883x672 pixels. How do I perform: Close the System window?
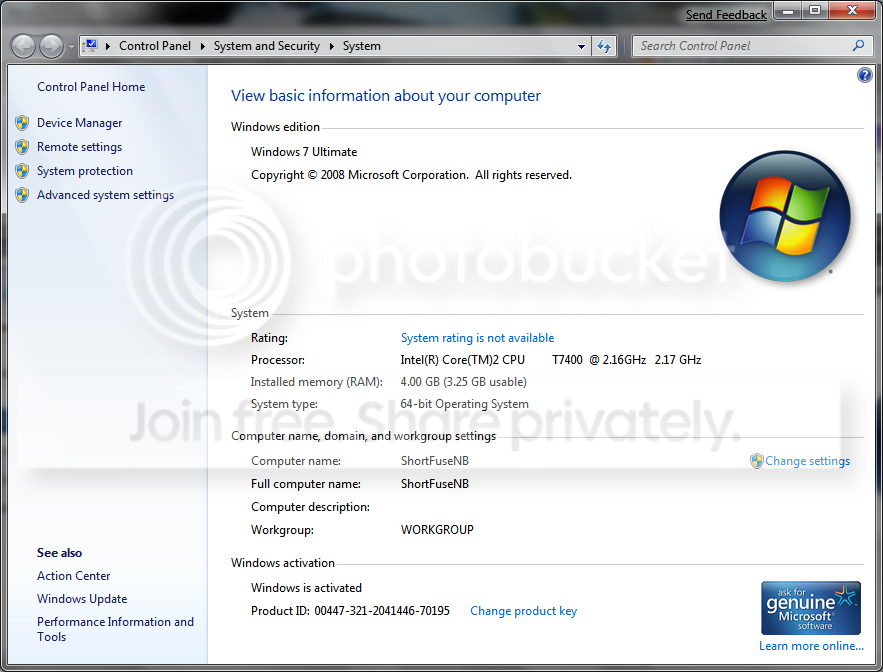[851, 10]
